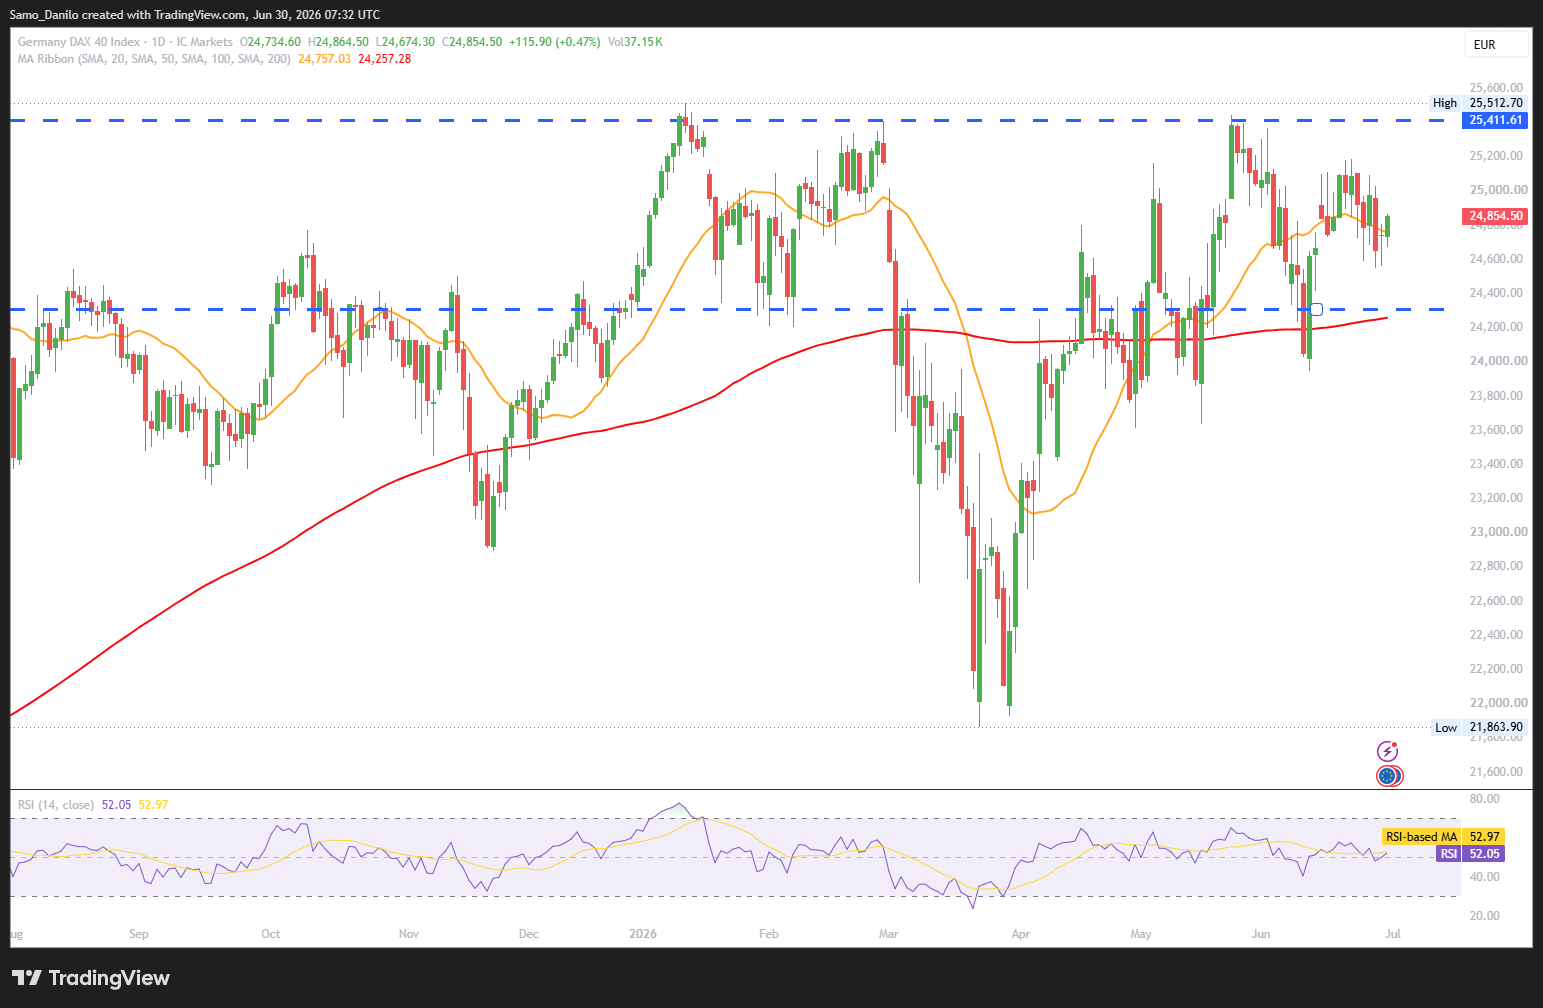The height and width of the screenshot is (1008, 1543).
Task: Select the Germany DAX 40 Index symbol title
Action: [x=79, y=42]
